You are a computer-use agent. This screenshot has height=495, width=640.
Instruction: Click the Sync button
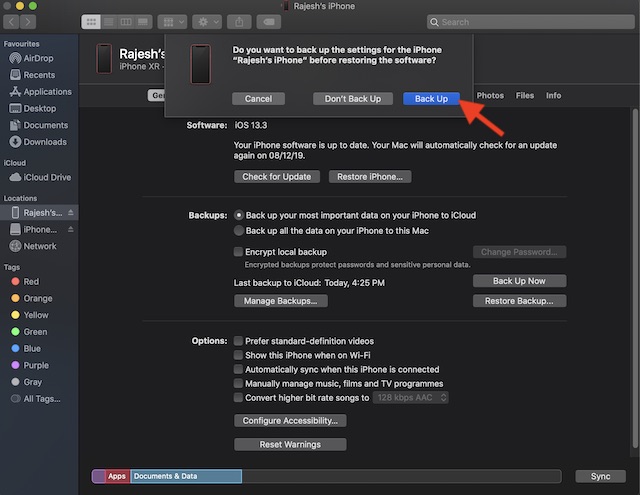pyautogui.click(x=600, y=476)
